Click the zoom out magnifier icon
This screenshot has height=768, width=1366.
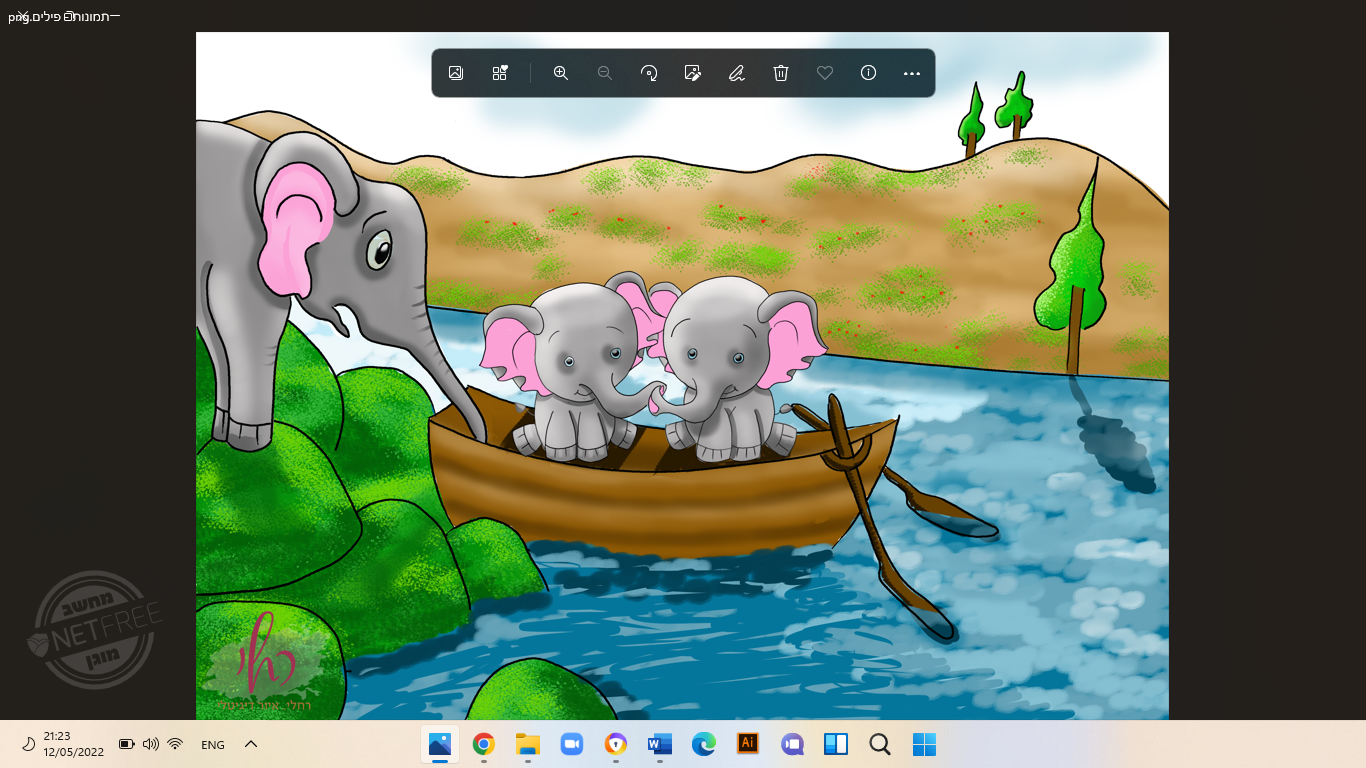coord(605,73)
